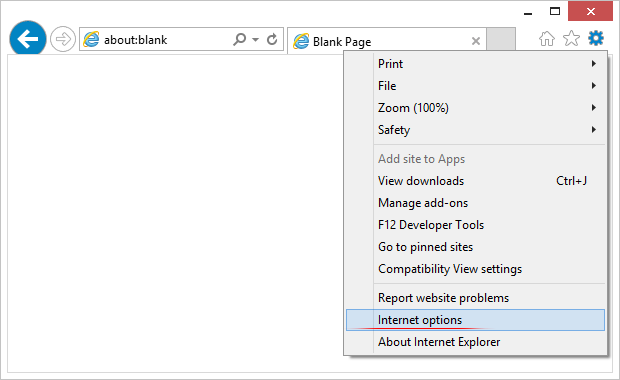Click the Home icon
Viewport: 620px width, 380px height.
click(546, 39)
